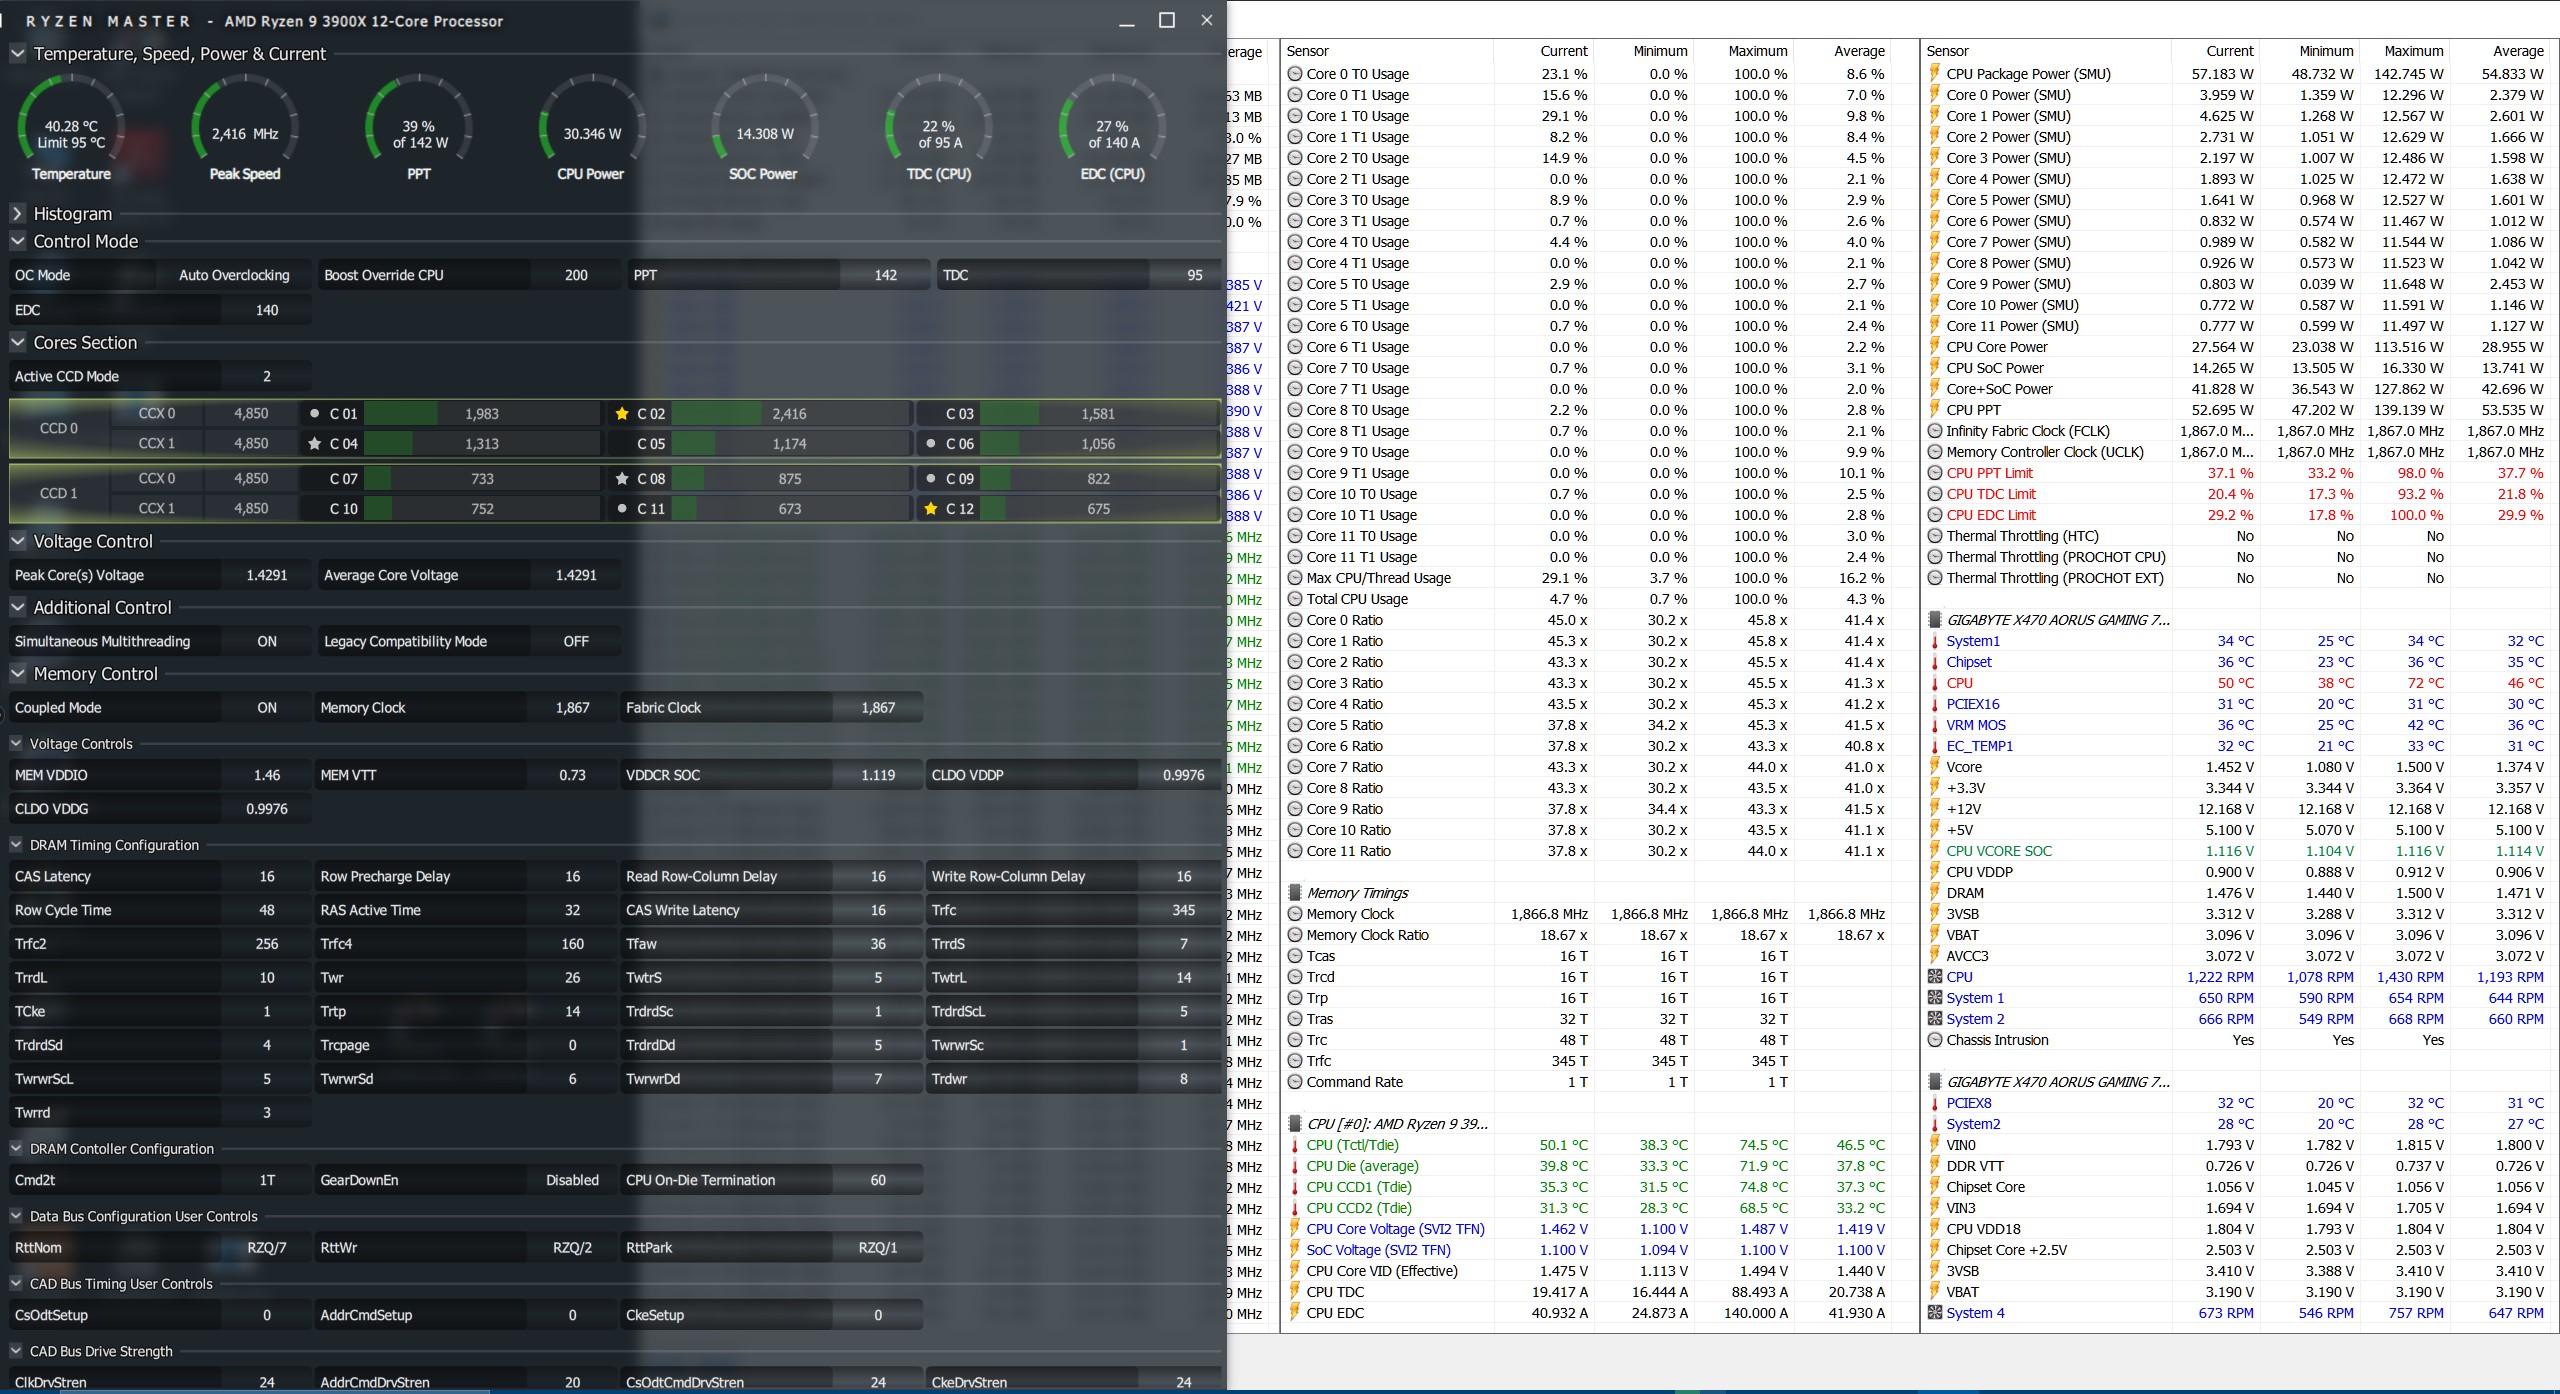Click the CPU Package Power lightning icon
The image size is (2560, 1394).
pyautogui.click(x=1935, y=73)
